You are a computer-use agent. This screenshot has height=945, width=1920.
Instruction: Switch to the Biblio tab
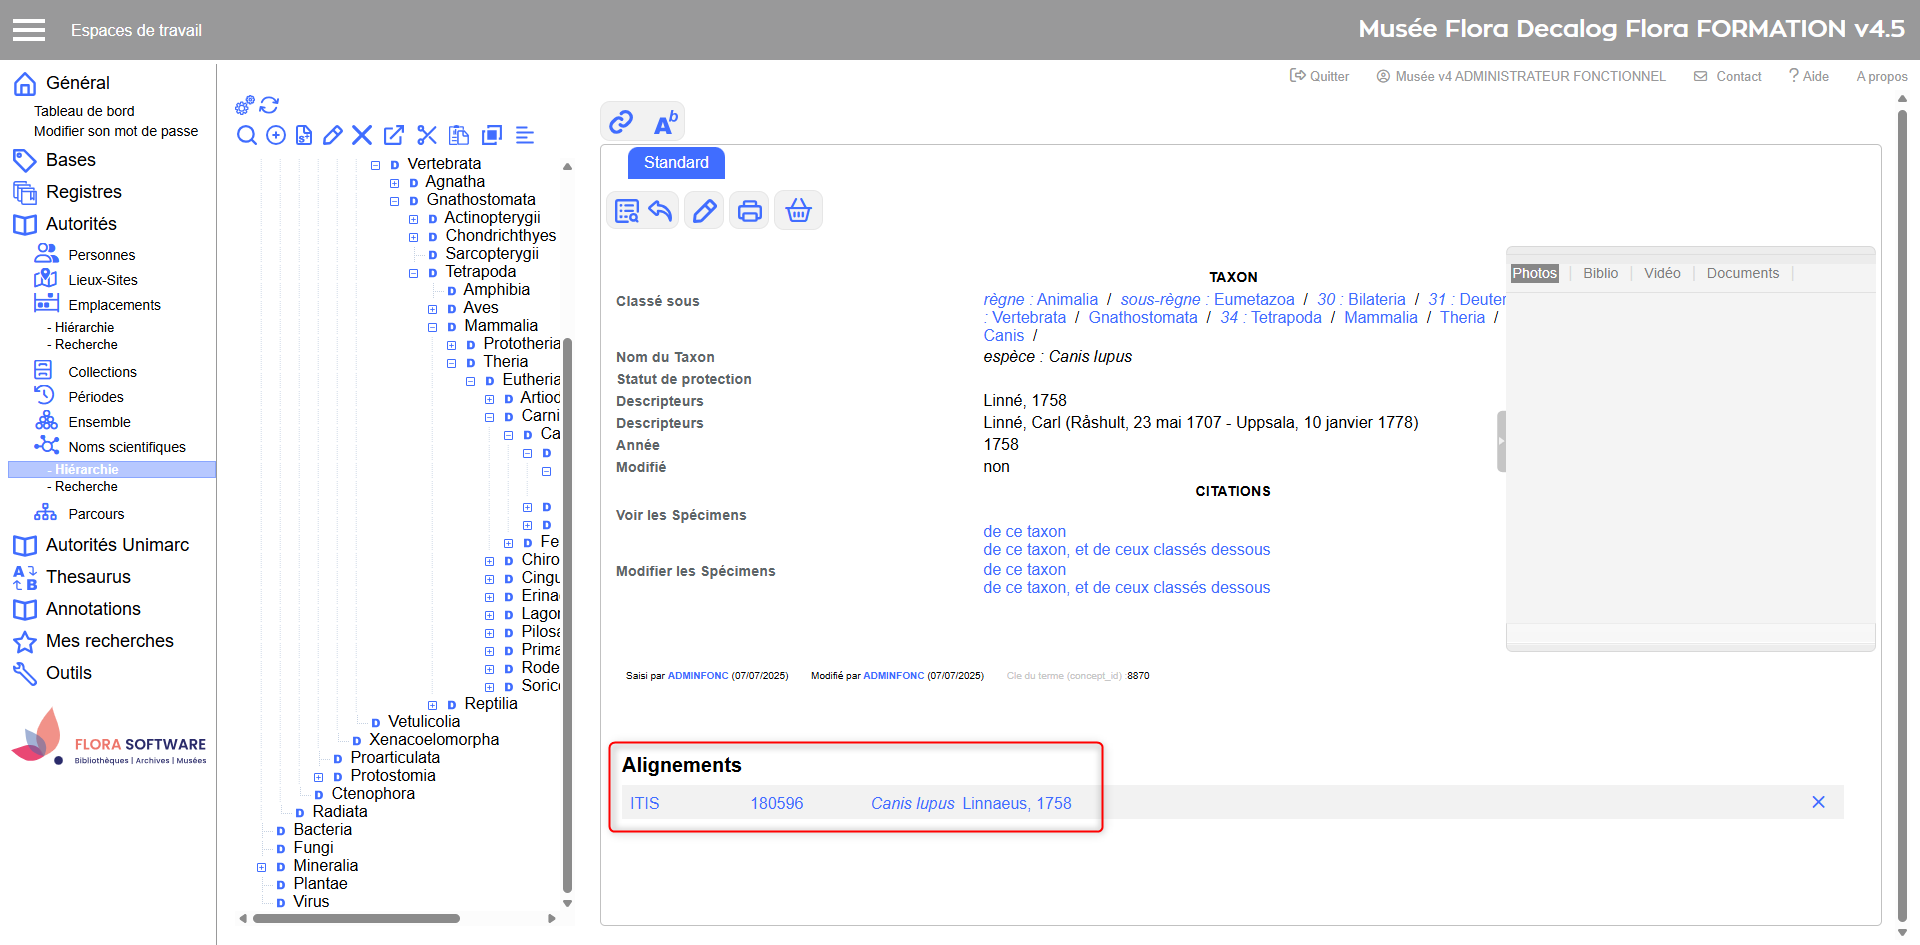pyautogui.click(x=1600, y=273)
